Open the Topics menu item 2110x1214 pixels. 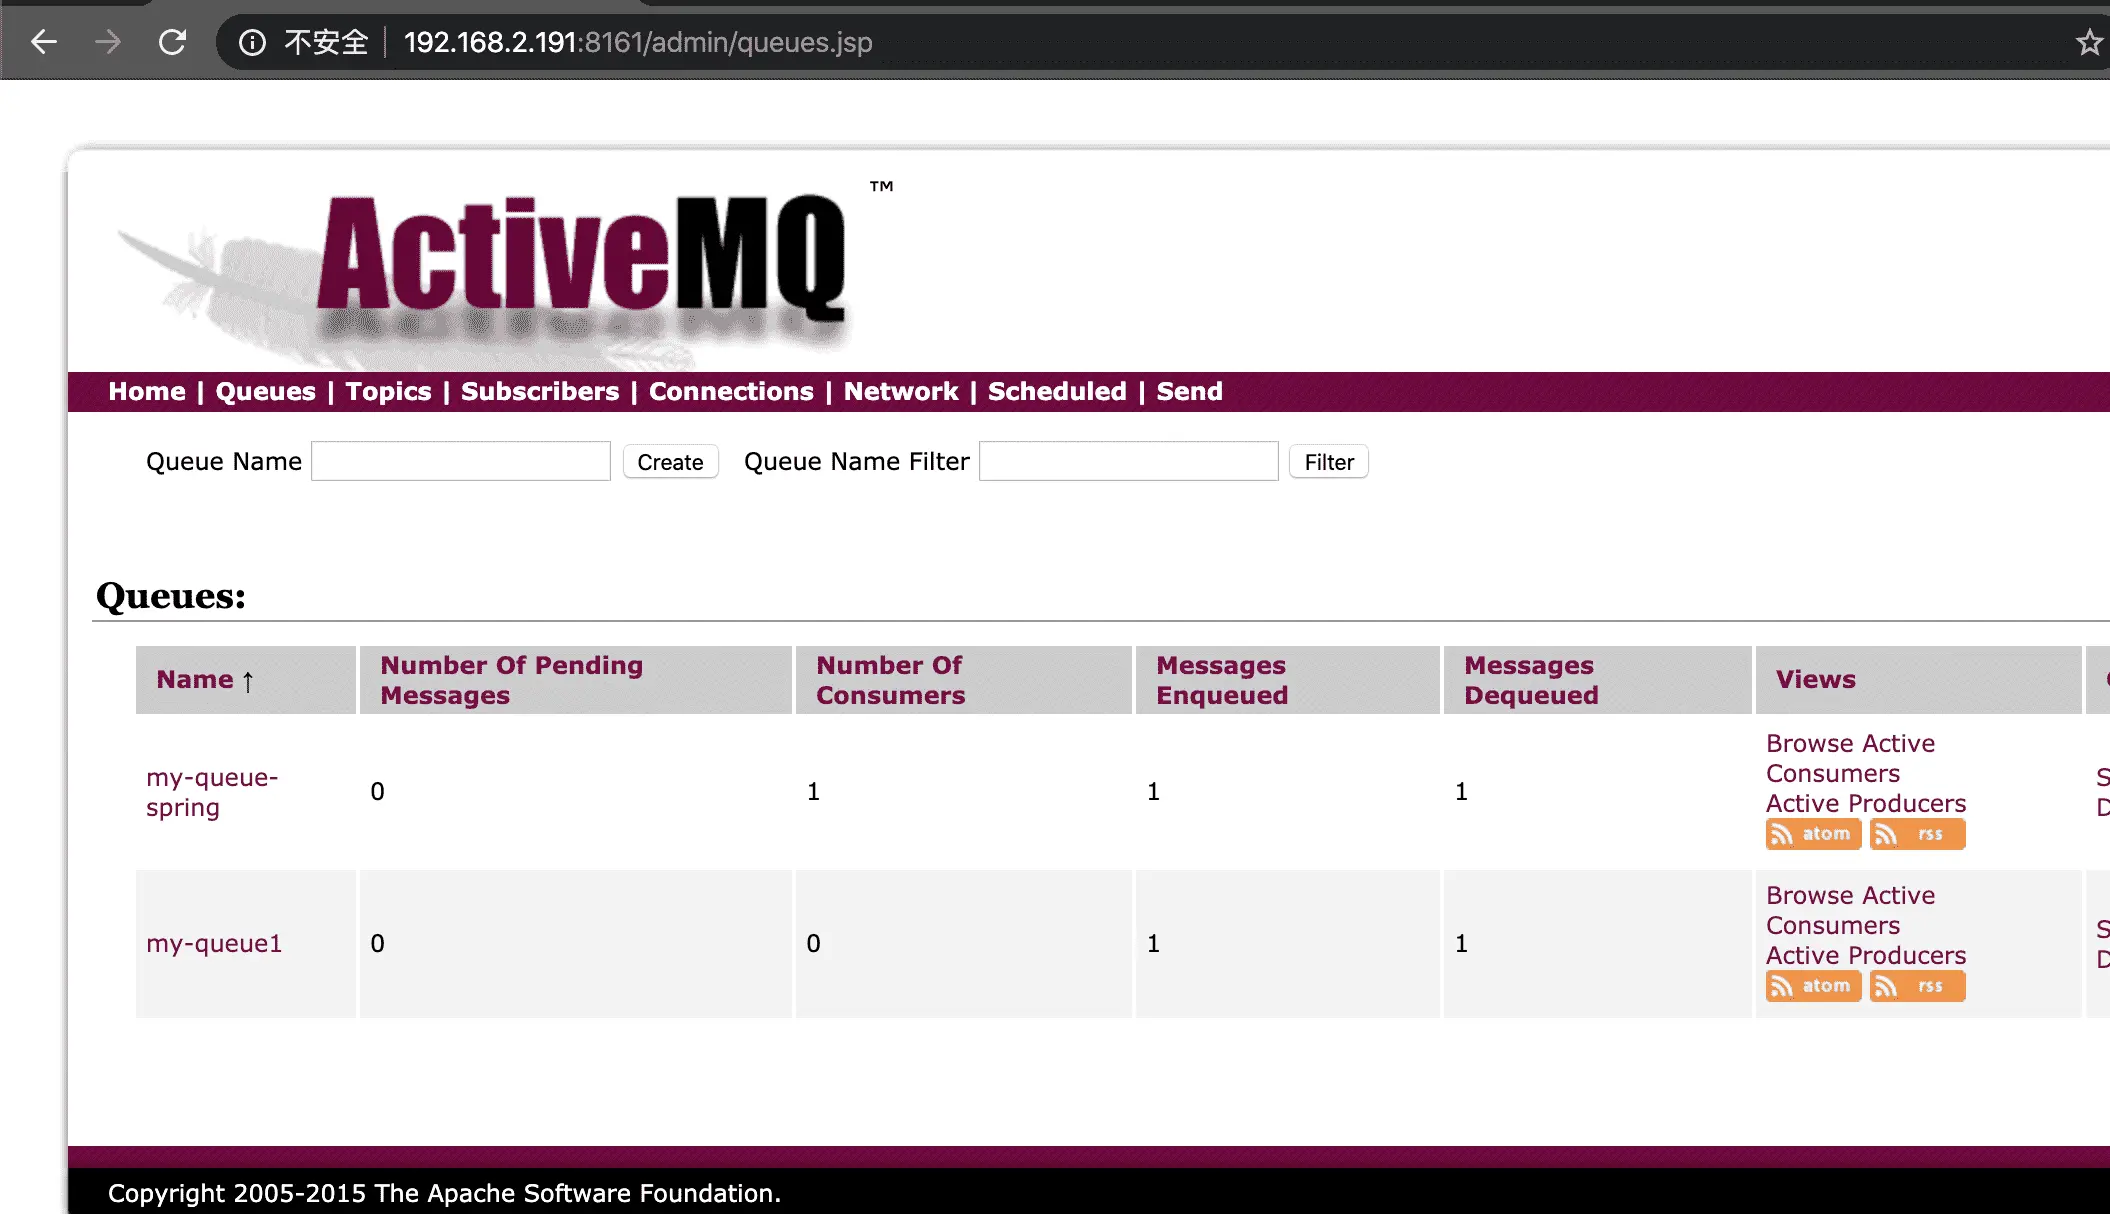click(x=388, y=391)
